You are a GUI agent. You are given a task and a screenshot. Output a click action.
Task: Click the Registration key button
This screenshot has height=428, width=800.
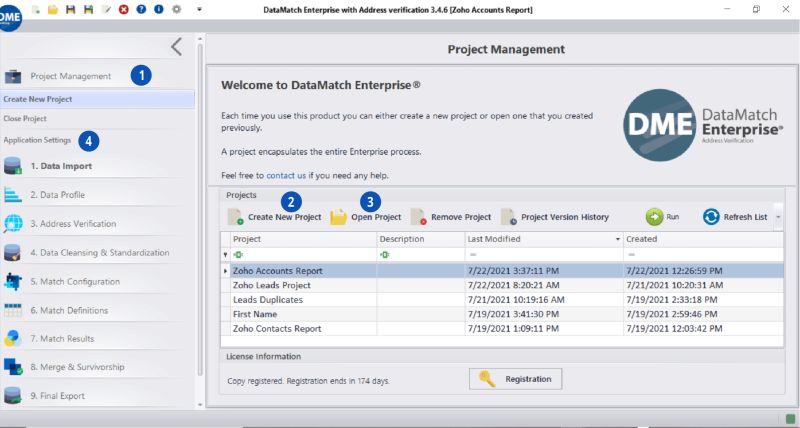coord(515,379)
